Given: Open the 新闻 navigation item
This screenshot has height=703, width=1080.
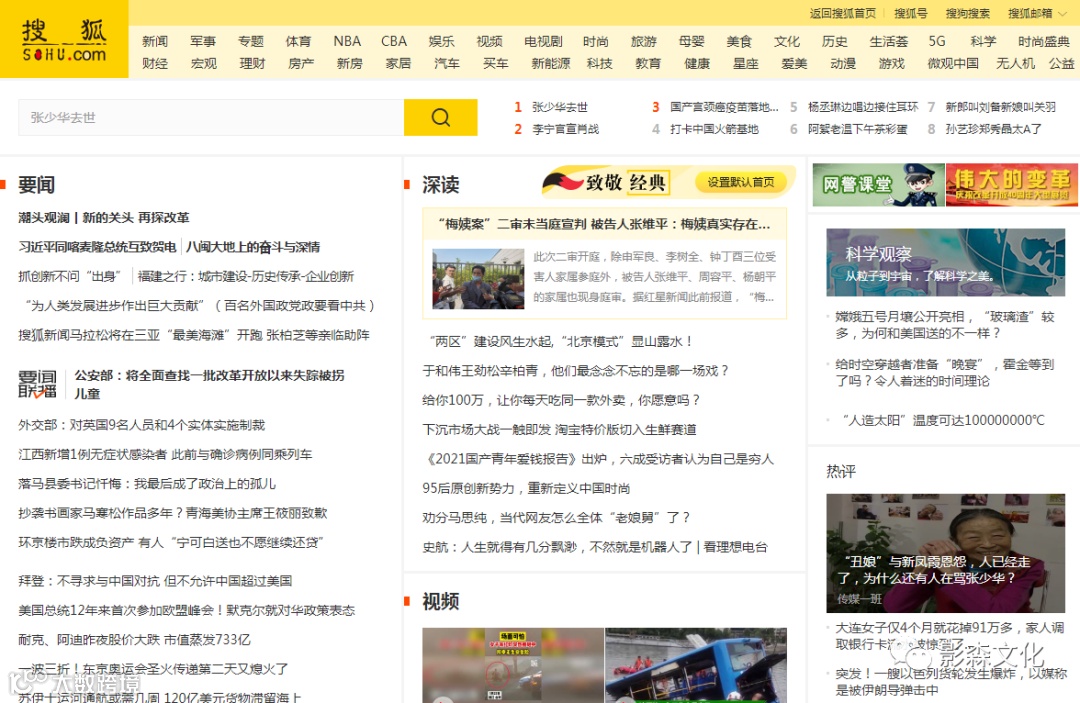Looking at the screenshot, I should click(x=155, y=41).
